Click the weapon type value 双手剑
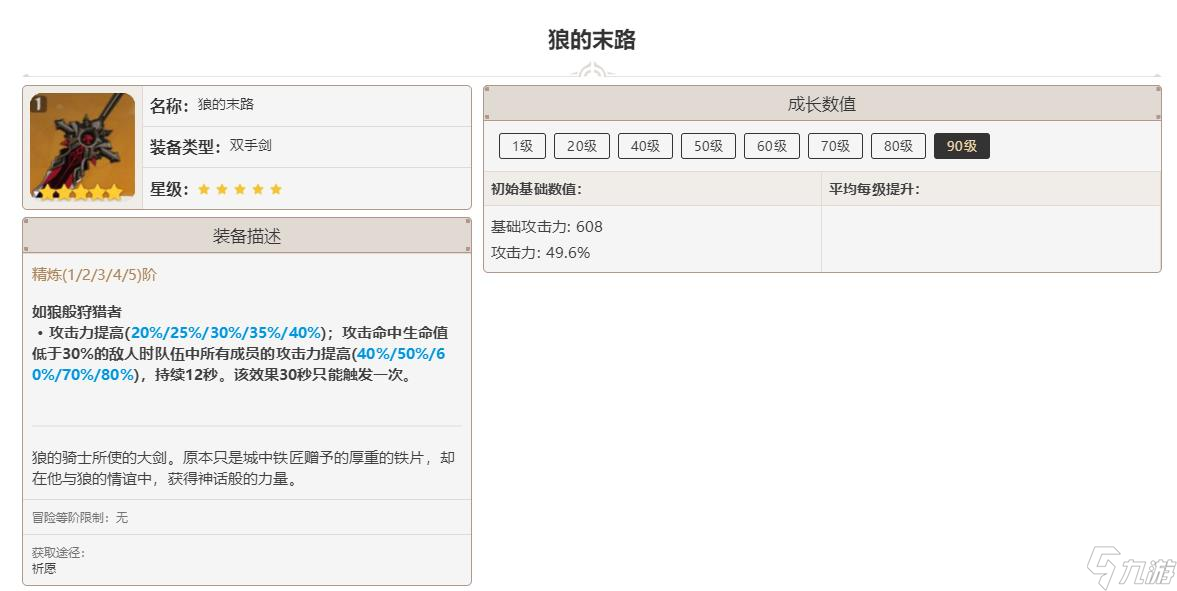Viewport: 1177px width, 591px height. [251, 145]
